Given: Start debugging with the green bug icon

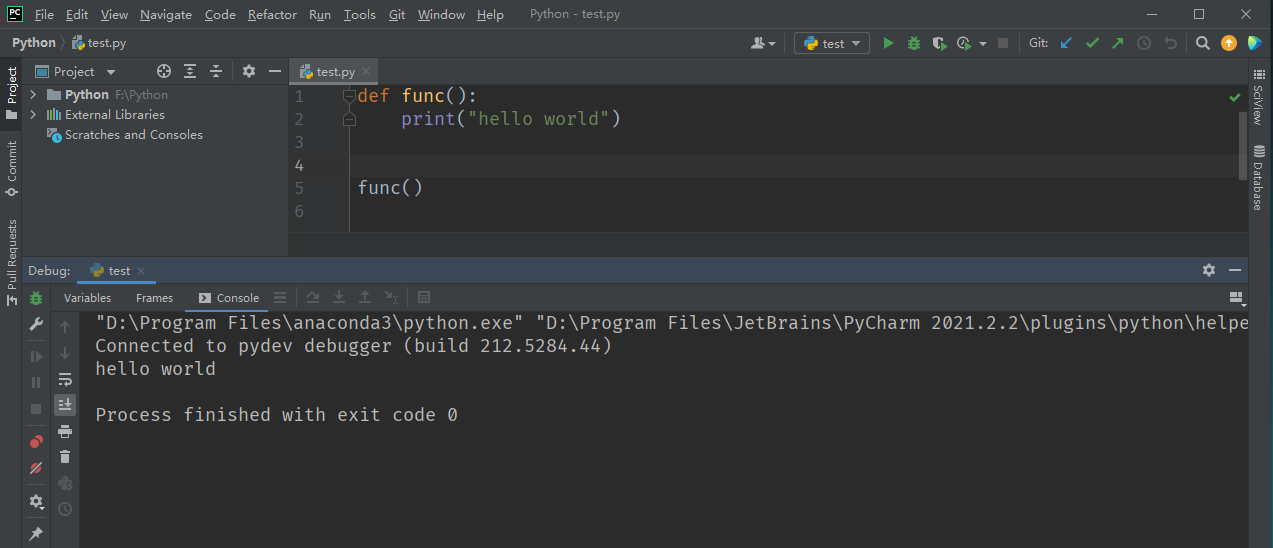Looking at the screenshot, I should [x=913, y=43].
